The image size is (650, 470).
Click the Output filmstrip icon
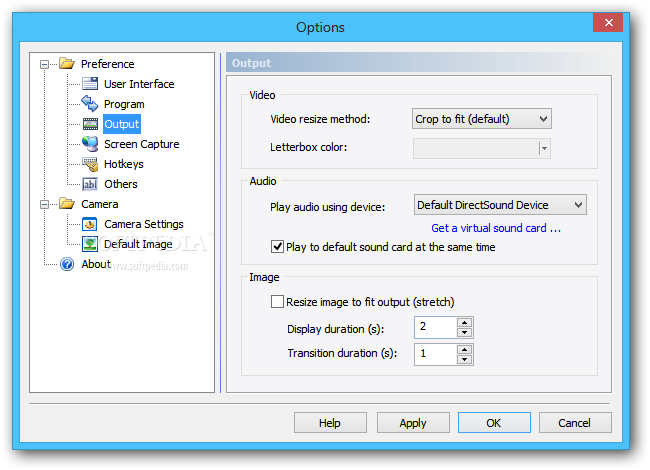tap(90, 124)
